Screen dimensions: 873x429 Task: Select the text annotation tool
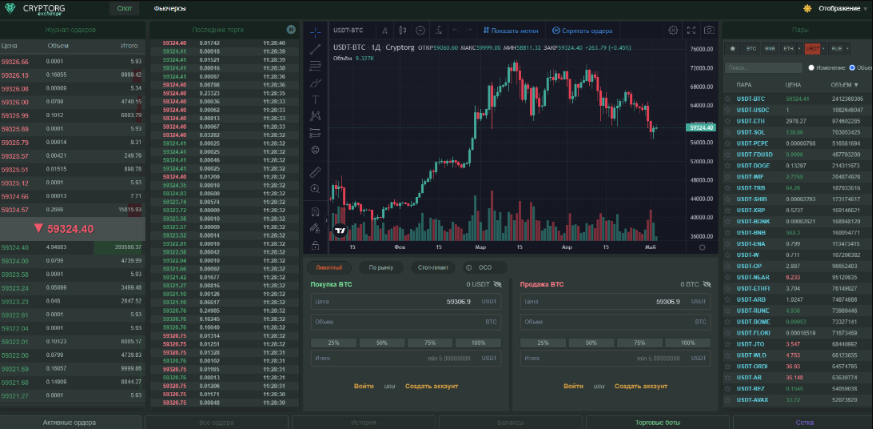[x=315, y=100]
